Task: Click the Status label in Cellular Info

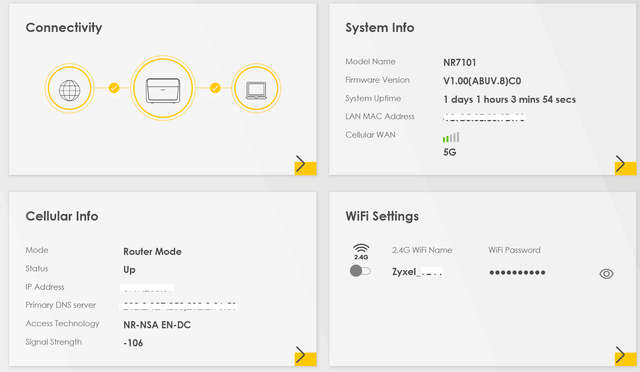Action: pos(37,268)
